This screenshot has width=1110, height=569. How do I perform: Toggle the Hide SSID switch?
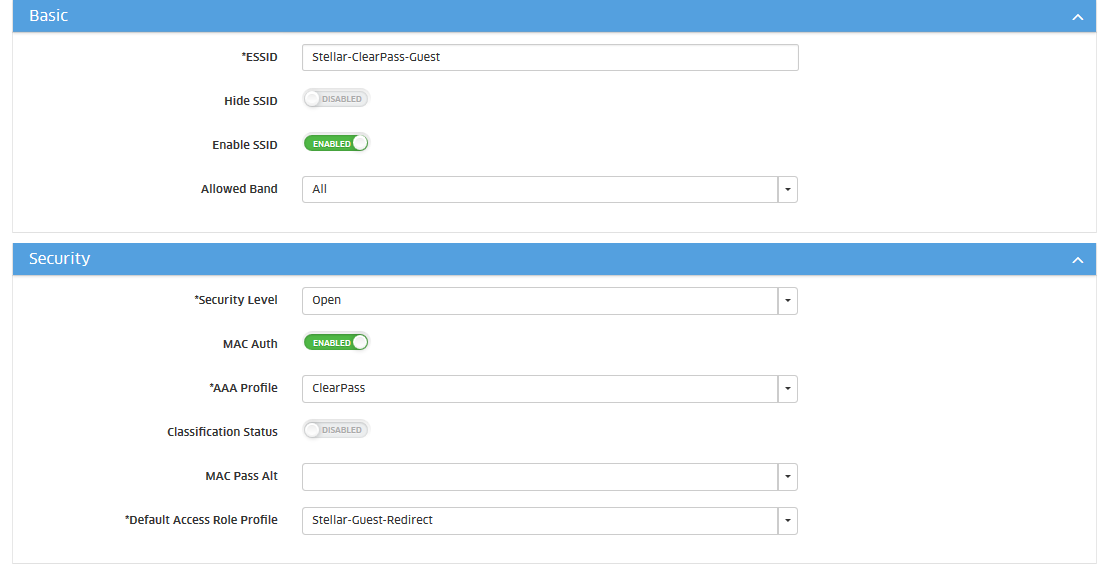pyautogui.click(x=336, y=99)
